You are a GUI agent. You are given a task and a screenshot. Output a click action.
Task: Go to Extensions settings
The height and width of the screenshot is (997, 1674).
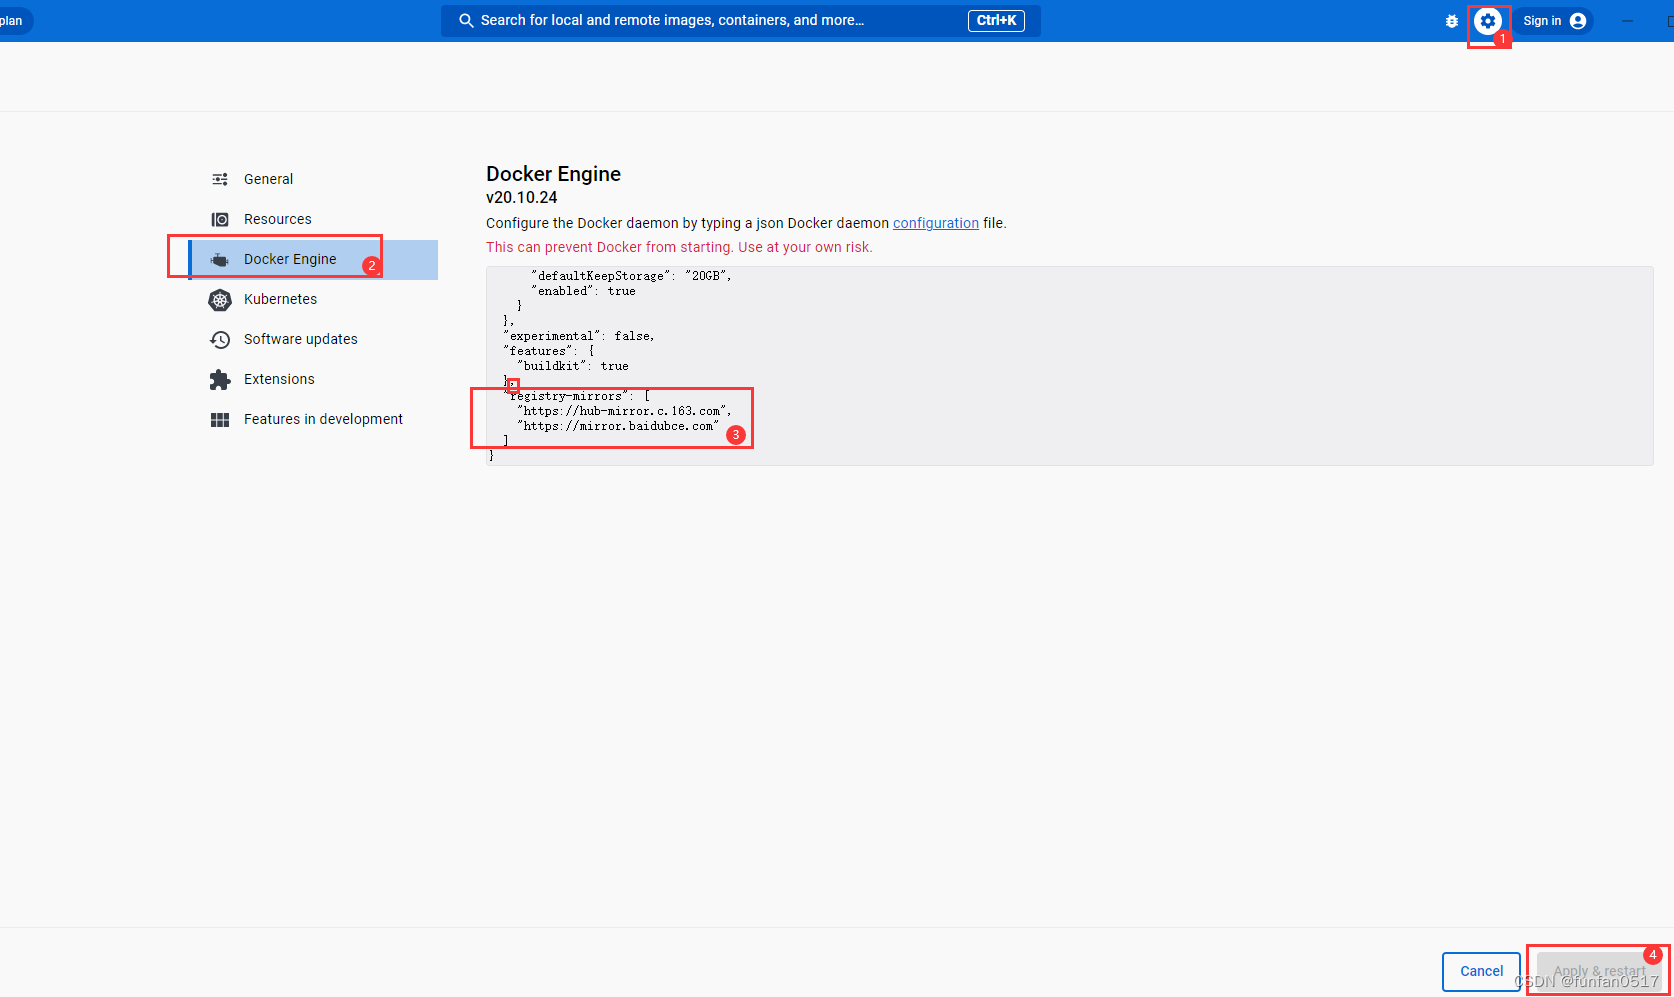click(313, 379)
